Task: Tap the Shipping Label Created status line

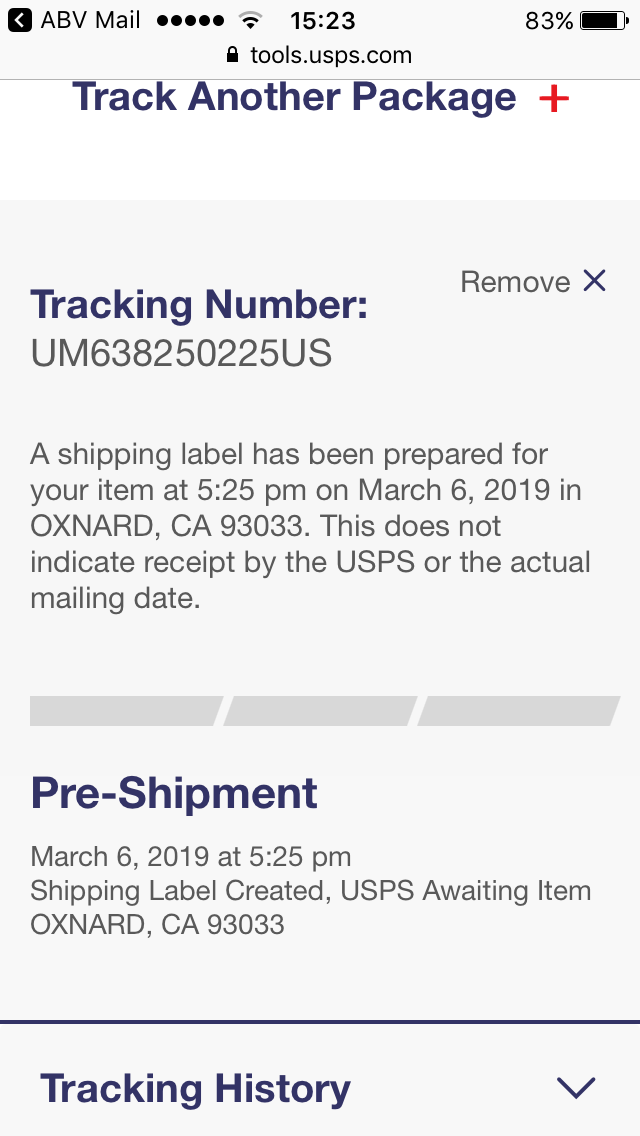Action: pos(310,890)
